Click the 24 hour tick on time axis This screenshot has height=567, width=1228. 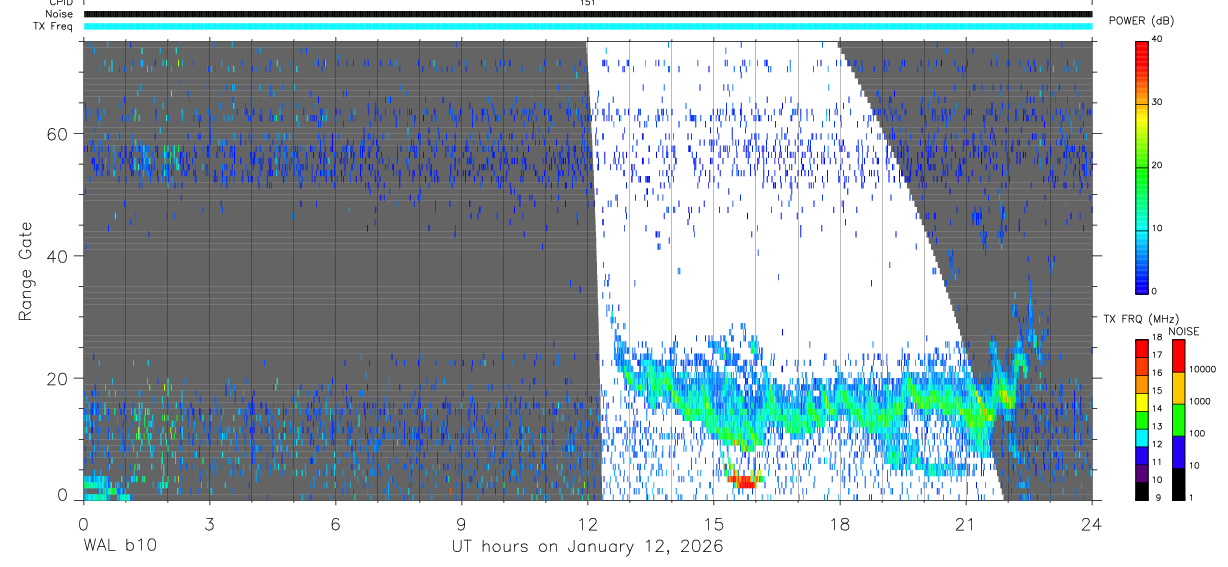pyautogui.click(x=1092, y=524)
